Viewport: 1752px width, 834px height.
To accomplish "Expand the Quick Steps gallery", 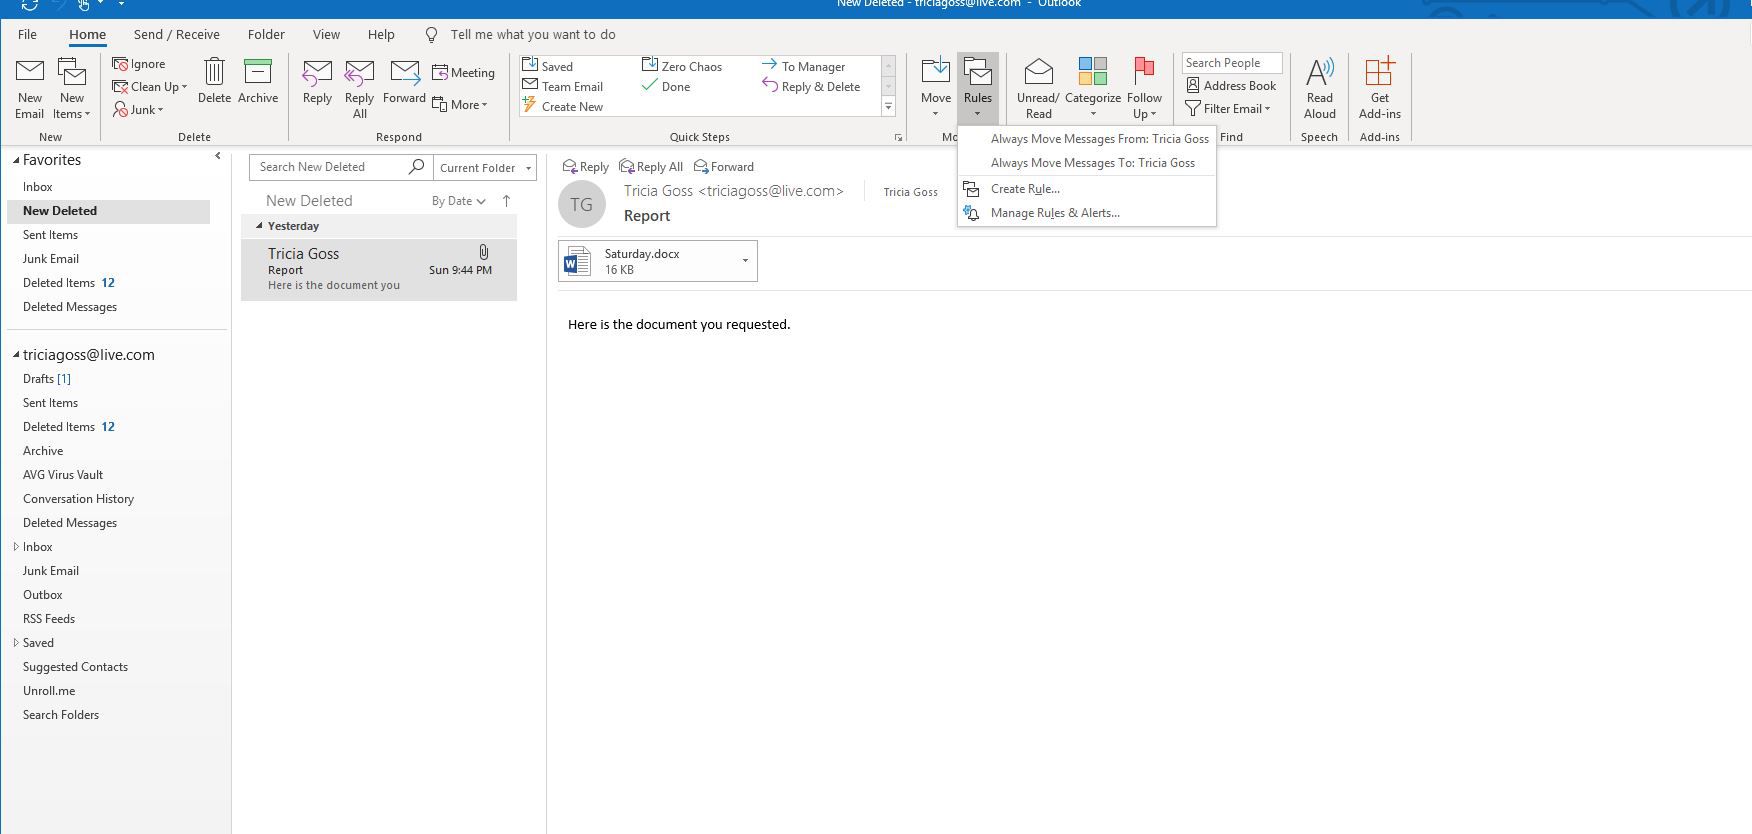I will click(888, 106).
